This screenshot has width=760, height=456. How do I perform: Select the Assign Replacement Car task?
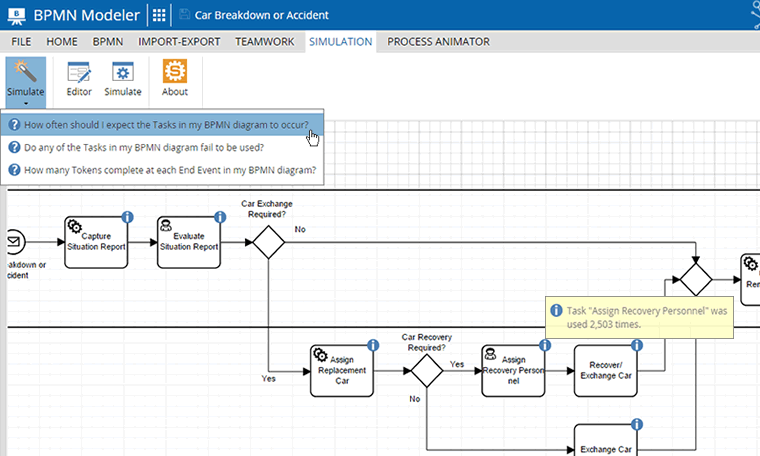pos(342,371)
